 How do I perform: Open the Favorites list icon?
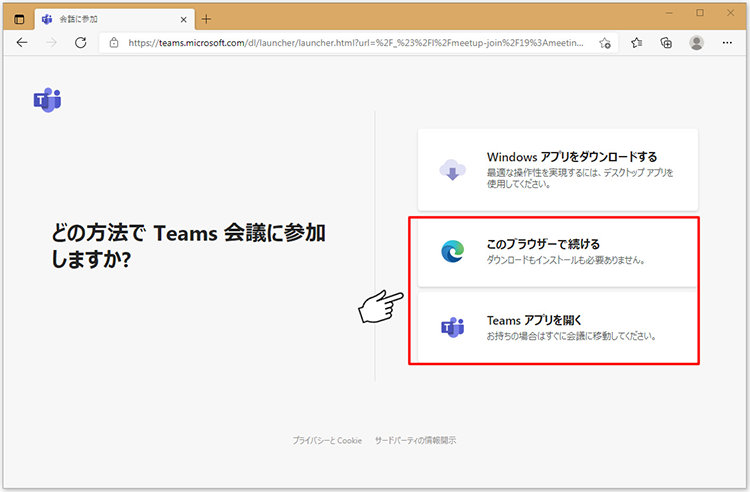(x=636, y=43)
